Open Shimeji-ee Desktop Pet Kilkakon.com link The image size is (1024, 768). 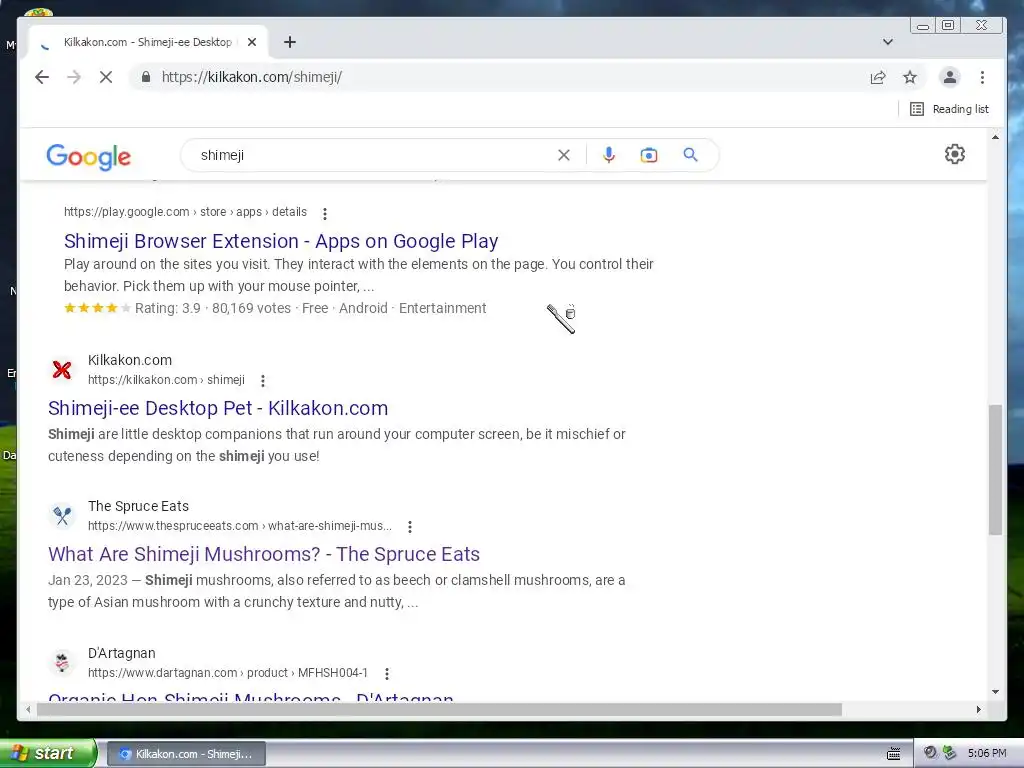click(x=218, y=408)
